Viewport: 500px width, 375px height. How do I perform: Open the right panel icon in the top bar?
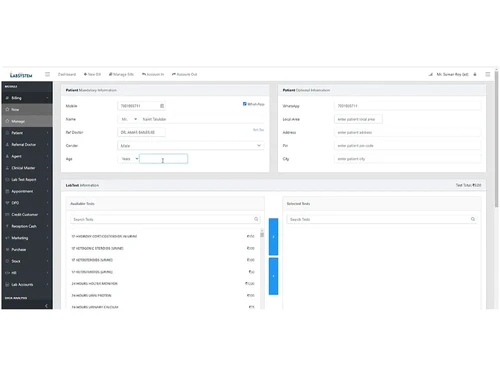tap(488, 74)
